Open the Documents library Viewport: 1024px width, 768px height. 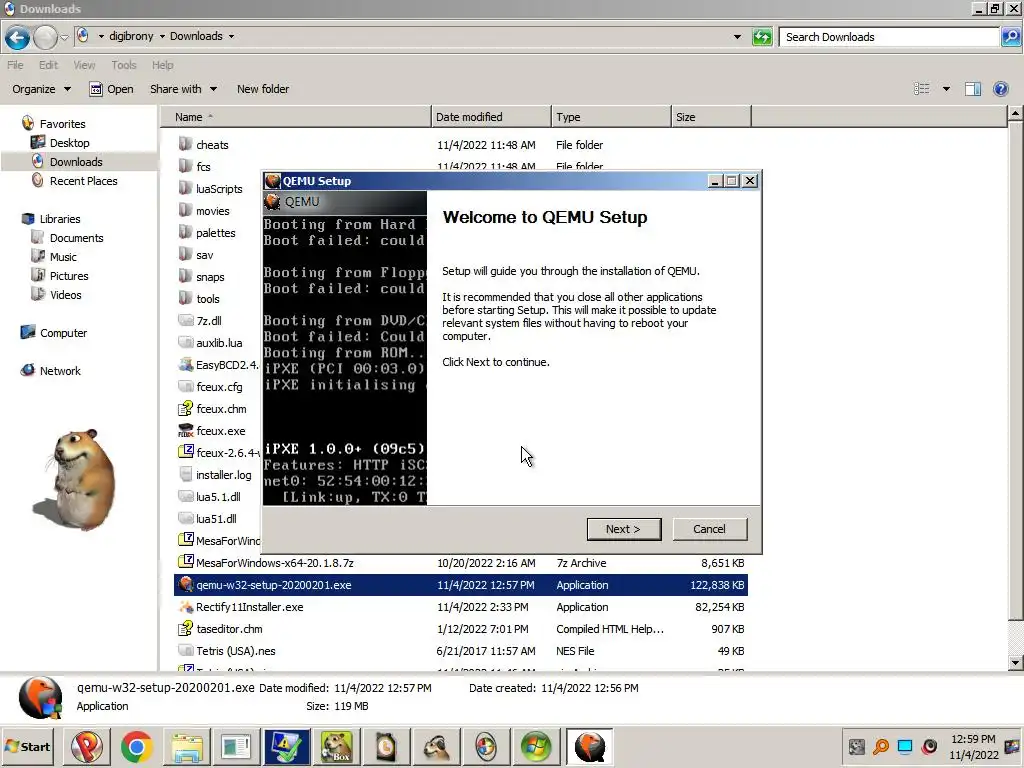pyautogui.click(x=76, y=238)
